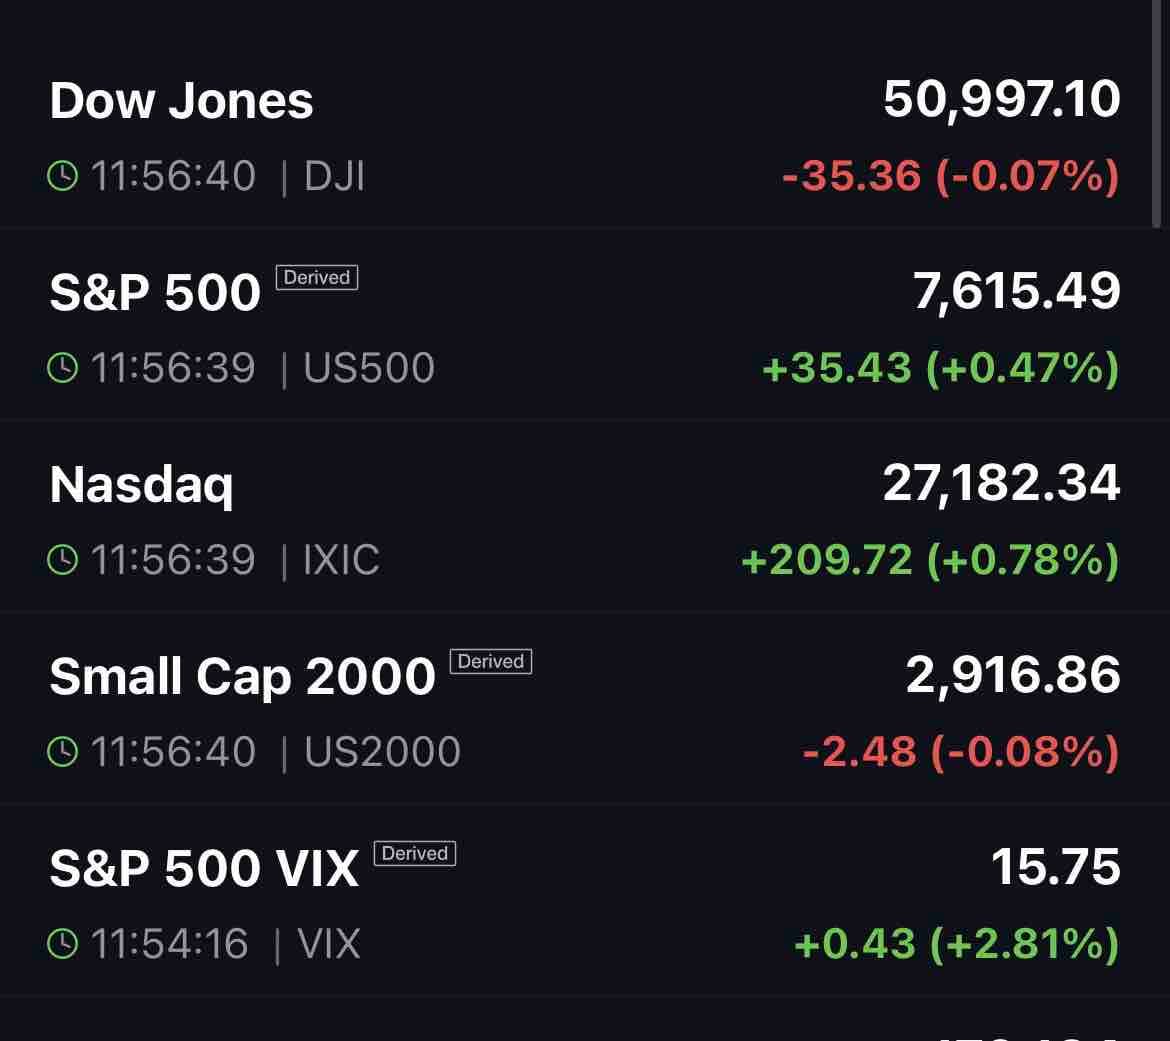Click the US2000 ticker symbol
The image size is (1170, 1041).
pos(382,752)
